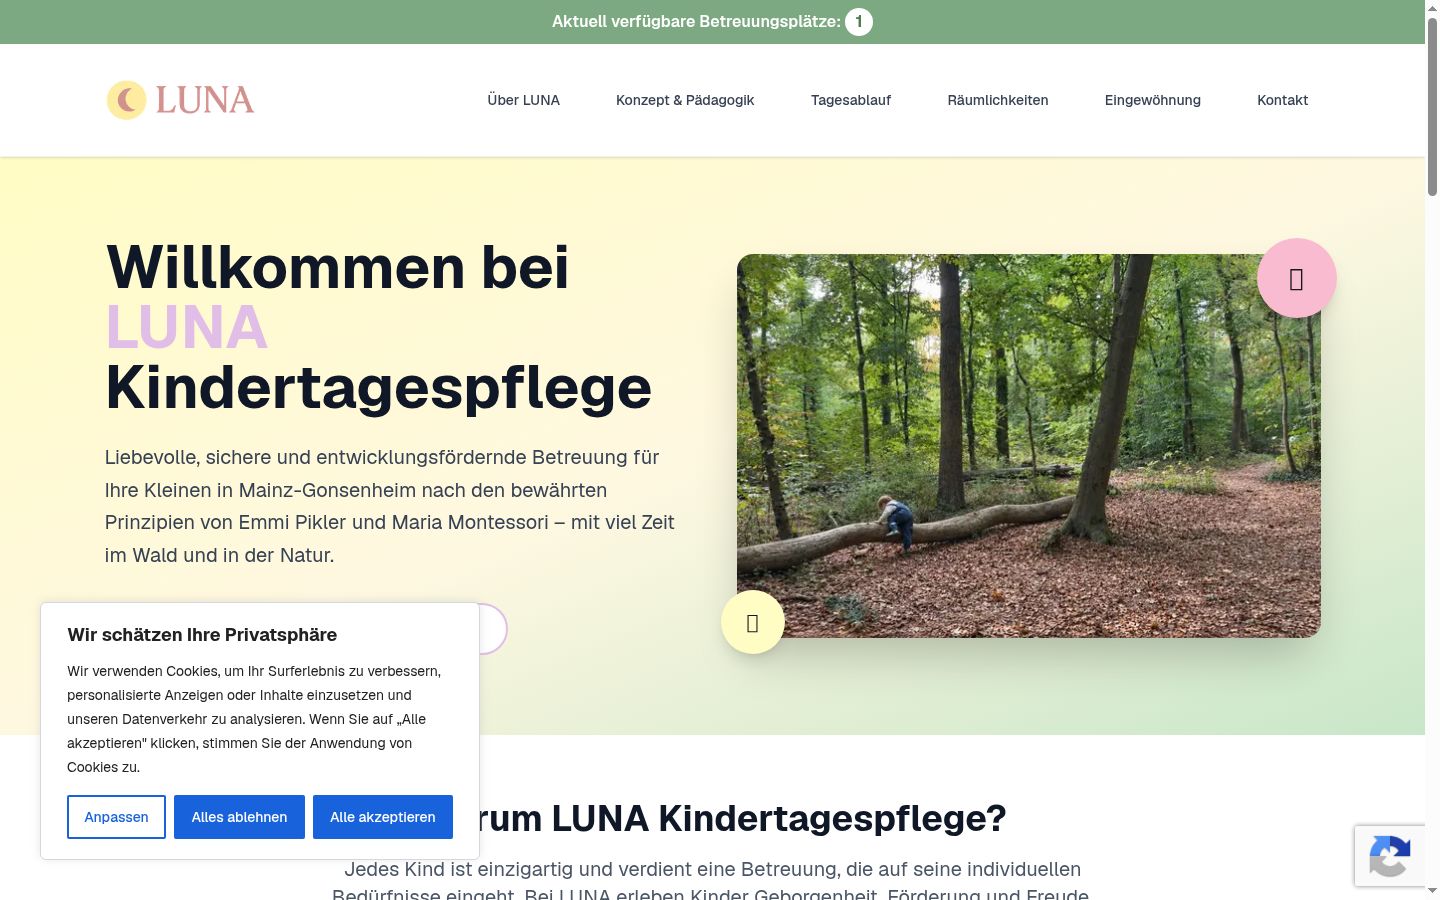Image resolution: width=1440 pixels, height=900 pixels.
Task: Go to Tagesablauf in navigation
Action: (x=851, y=100)
